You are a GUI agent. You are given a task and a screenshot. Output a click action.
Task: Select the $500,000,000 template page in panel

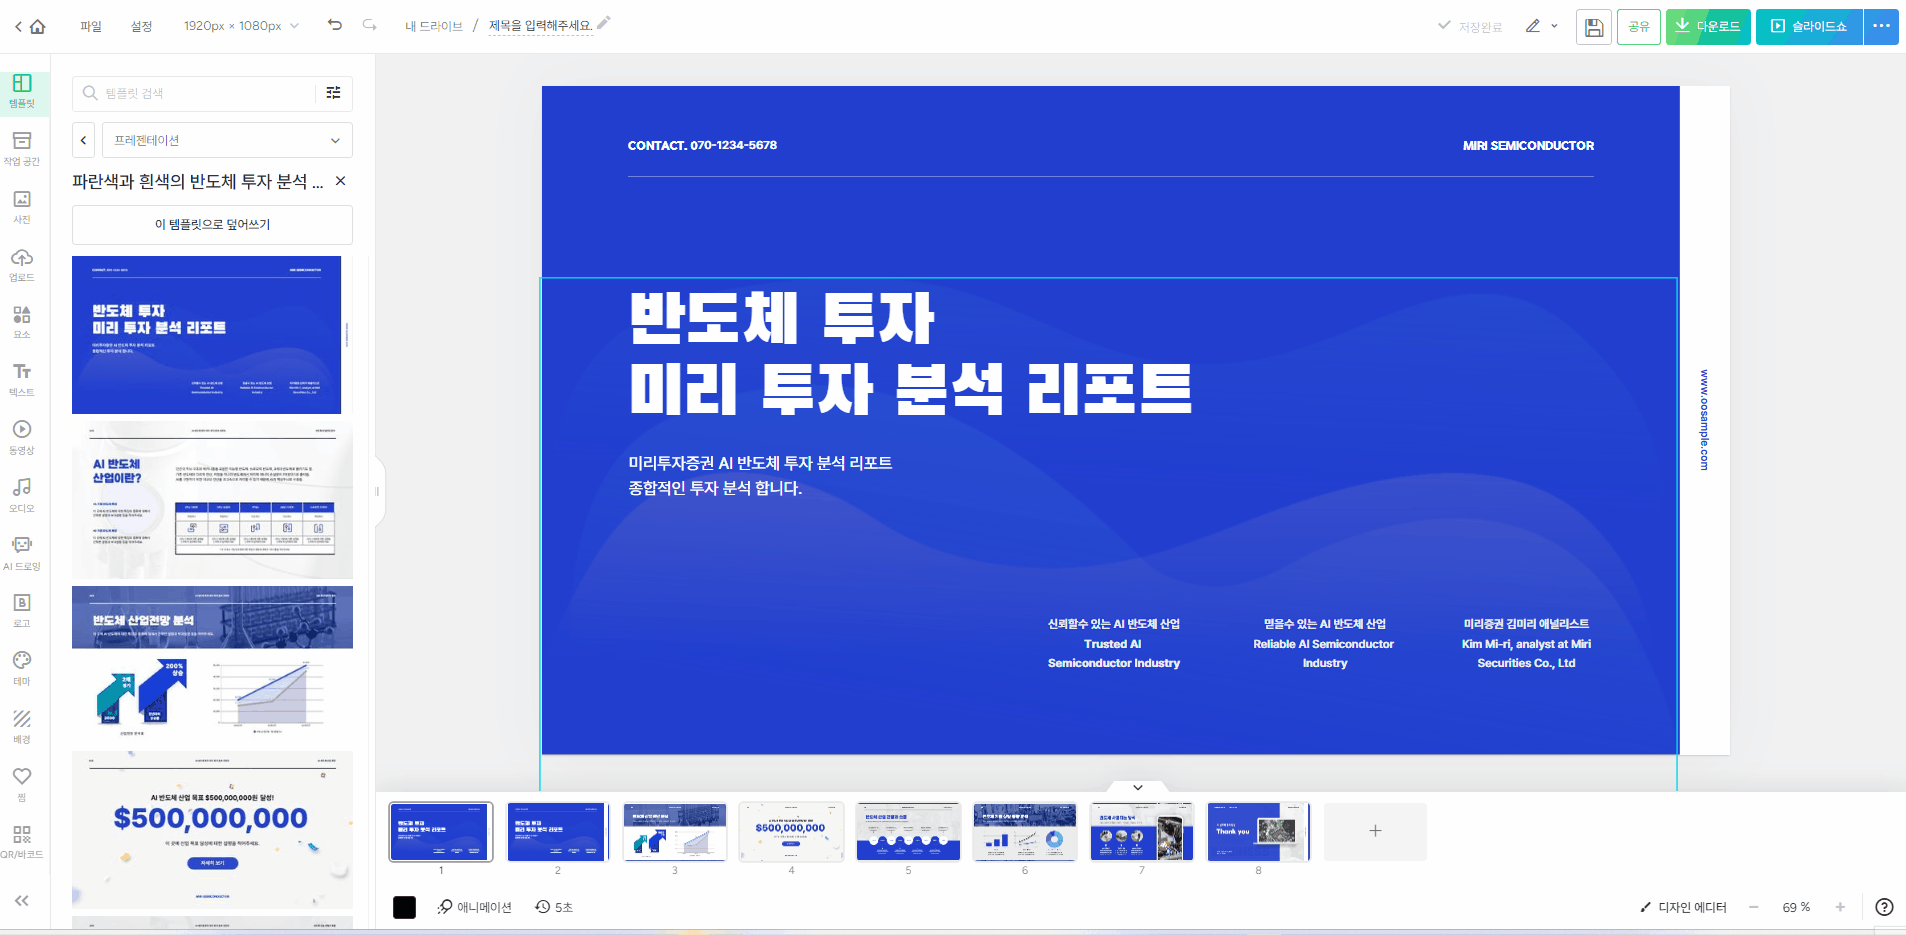pos(212,830)
